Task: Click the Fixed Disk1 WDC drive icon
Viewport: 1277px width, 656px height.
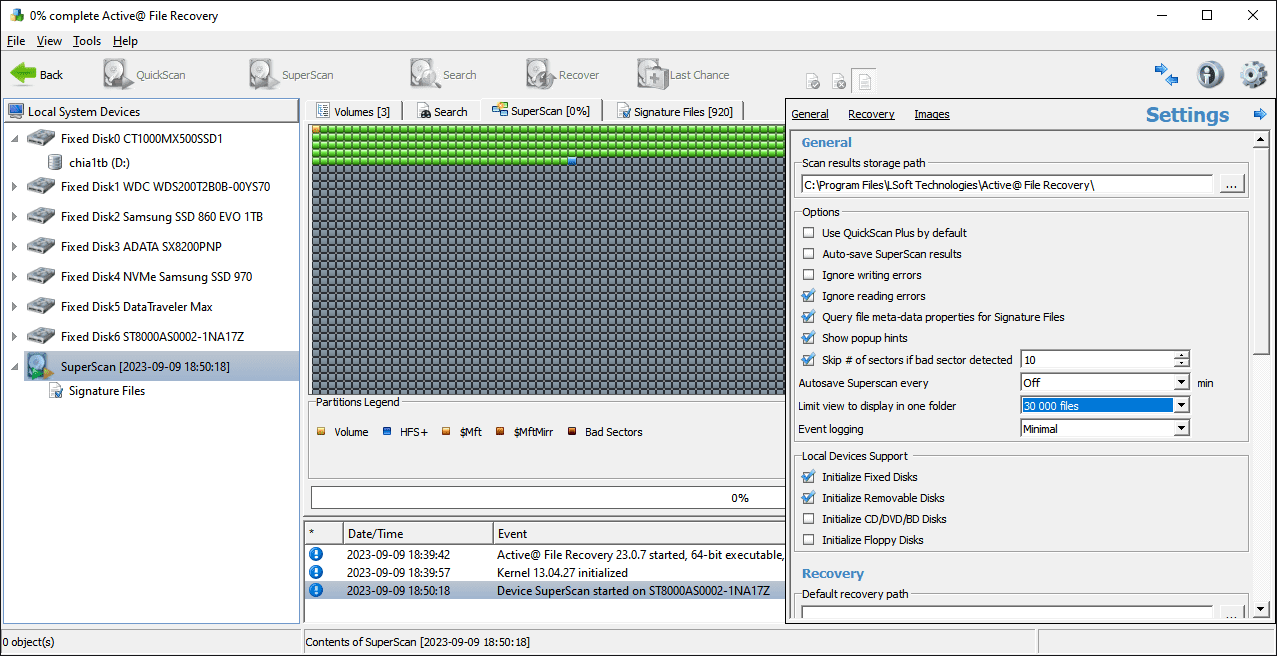Action: (x=41, y=186)
